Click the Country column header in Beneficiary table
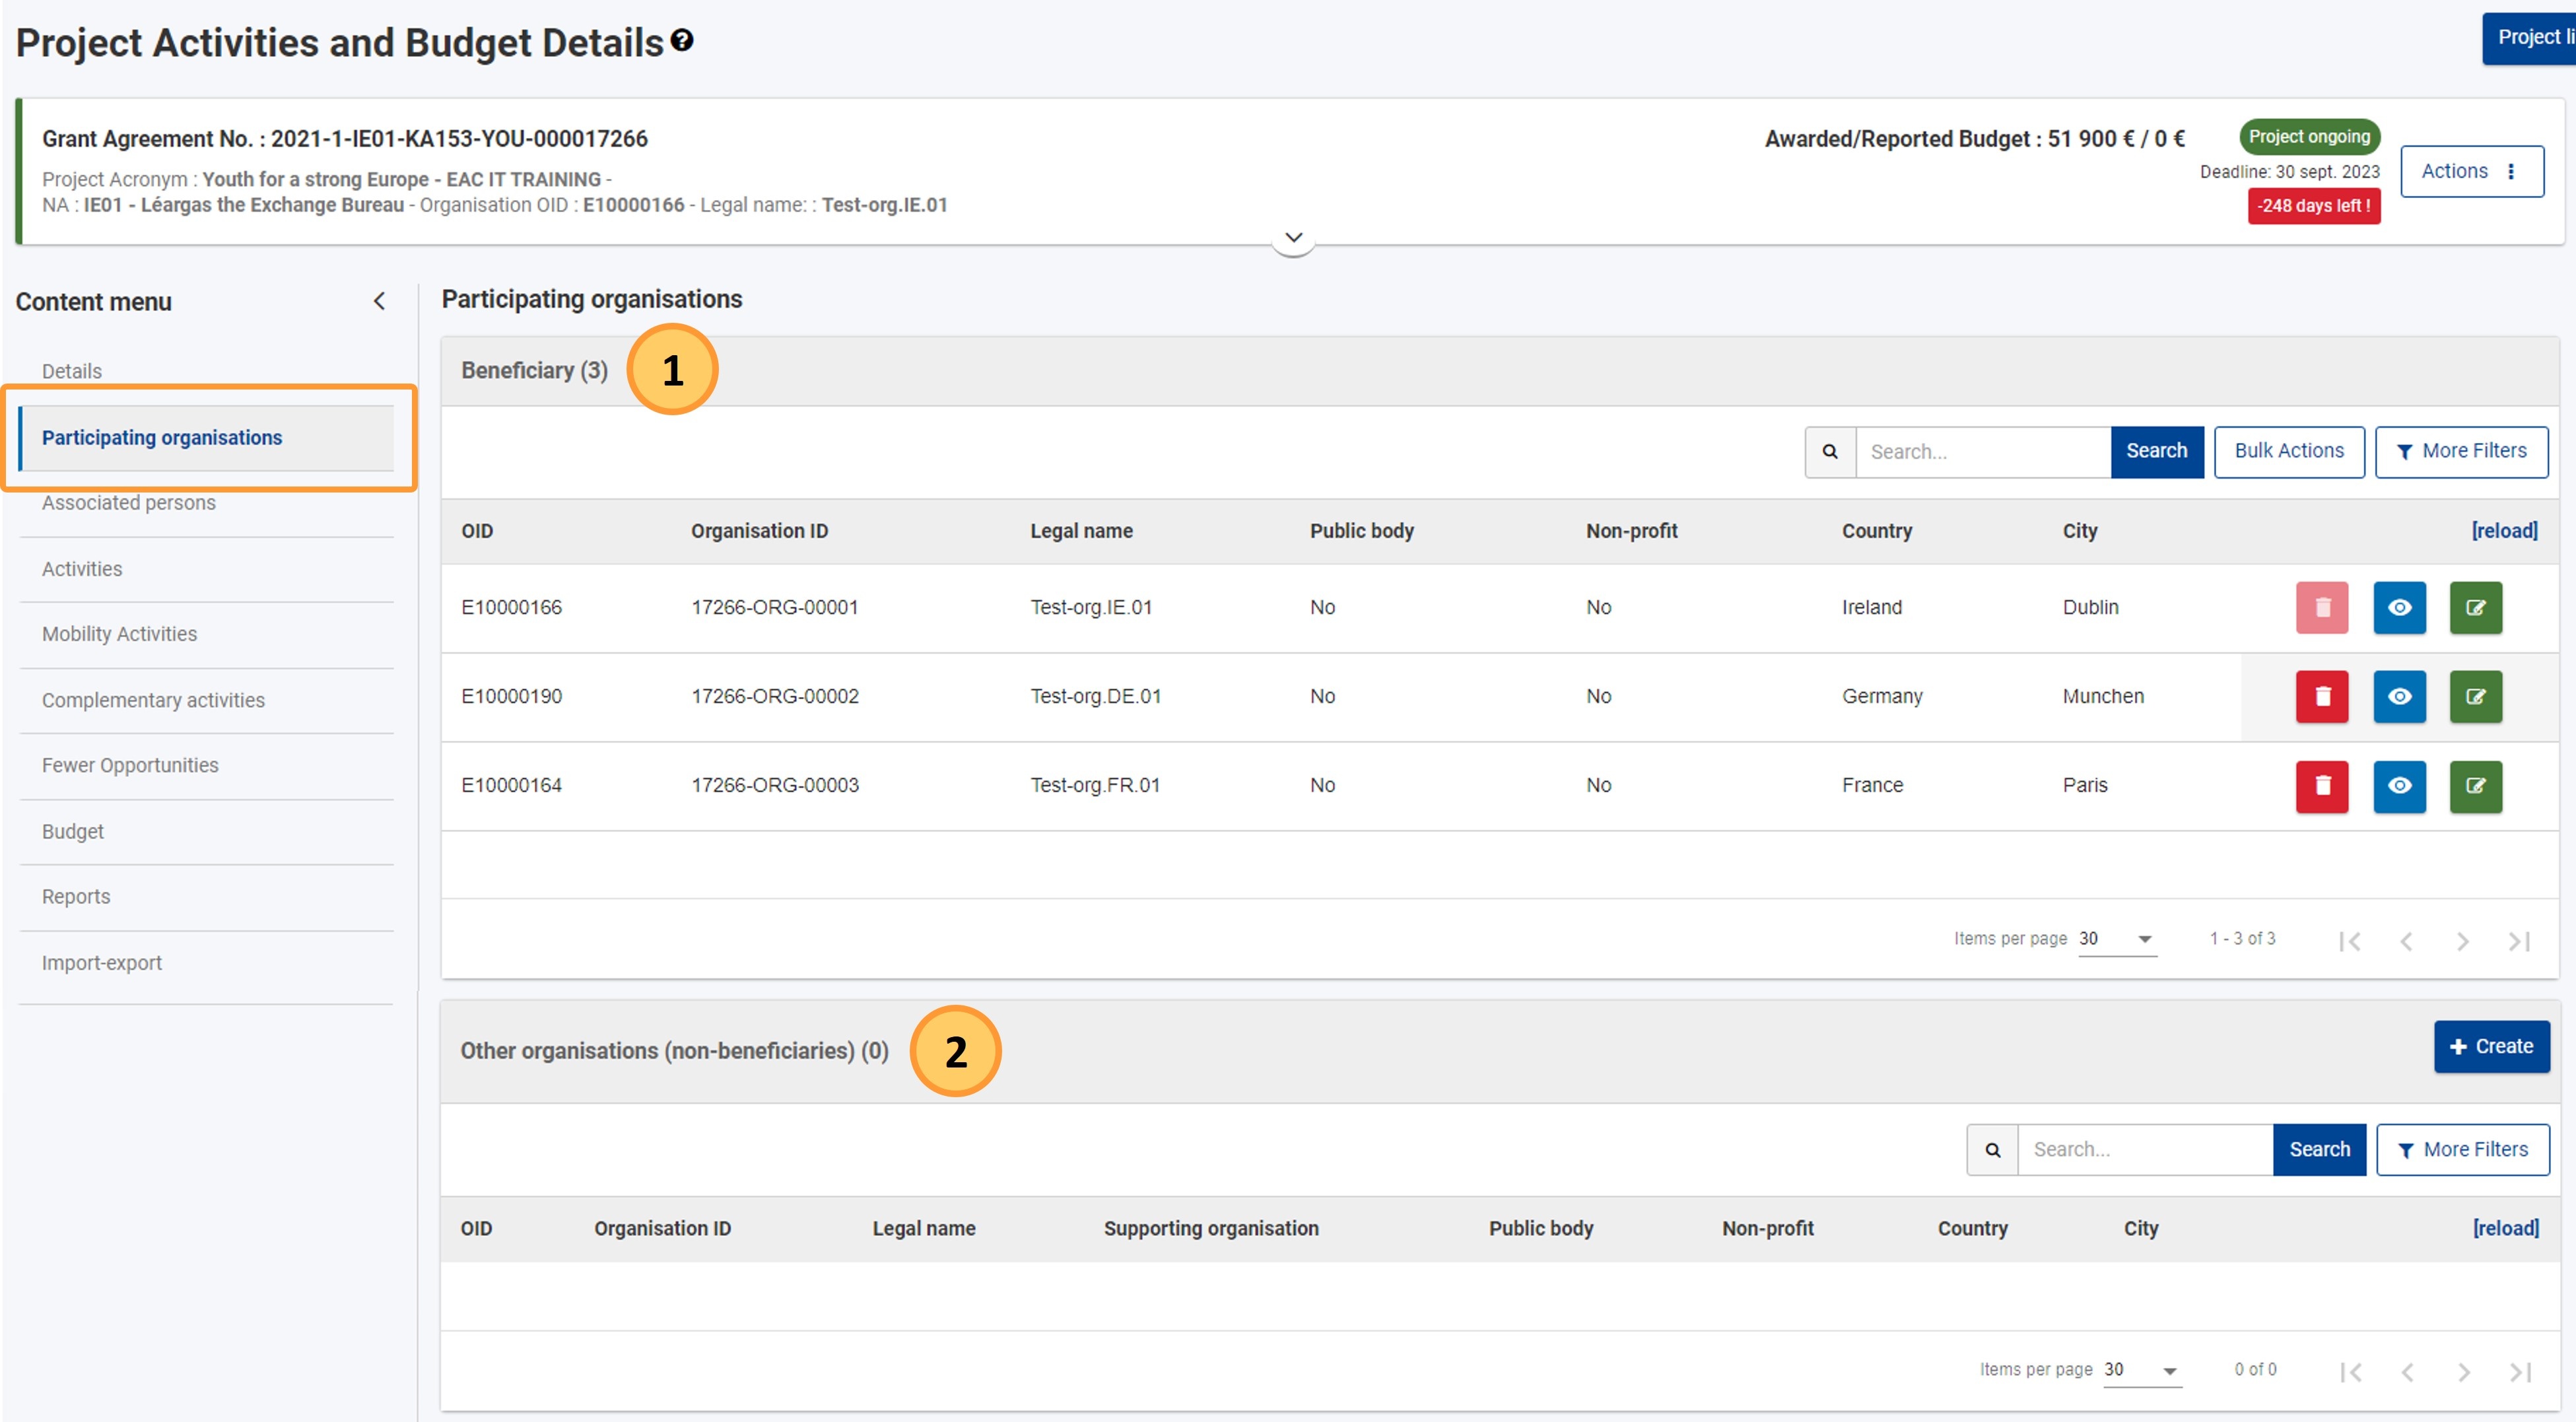Image resolution: width=2576 pixels, height=1422 pixels. pos(1876,531)
